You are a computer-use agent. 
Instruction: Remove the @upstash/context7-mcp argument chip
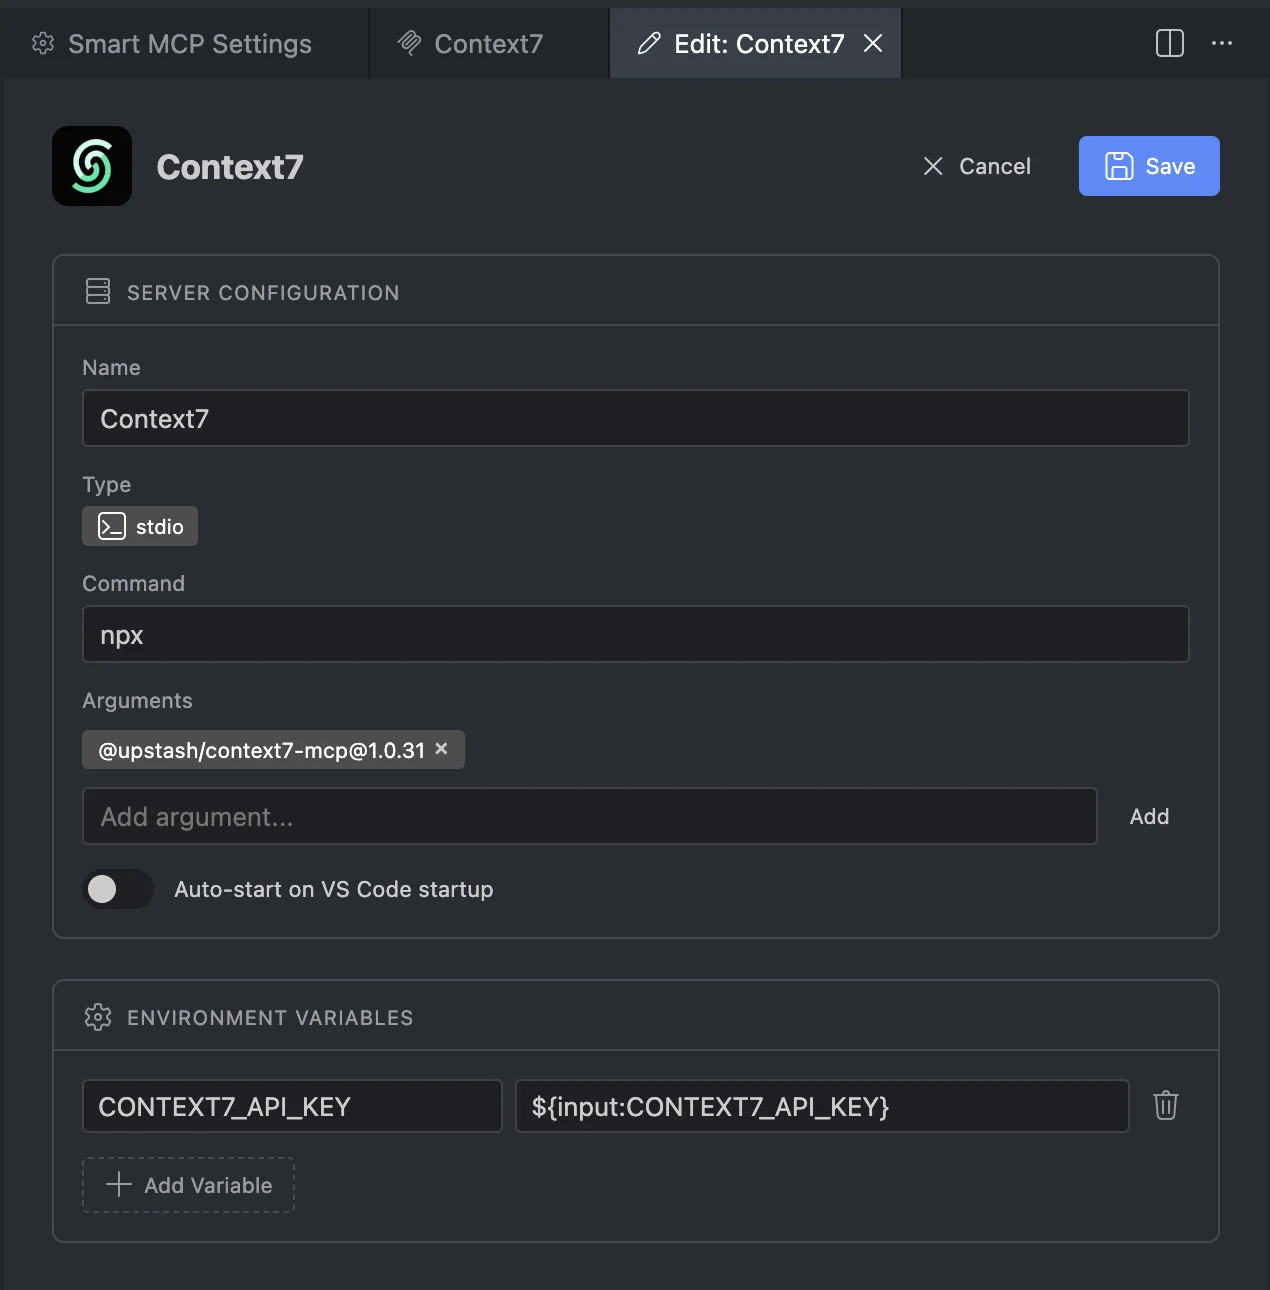click(442, 749)
